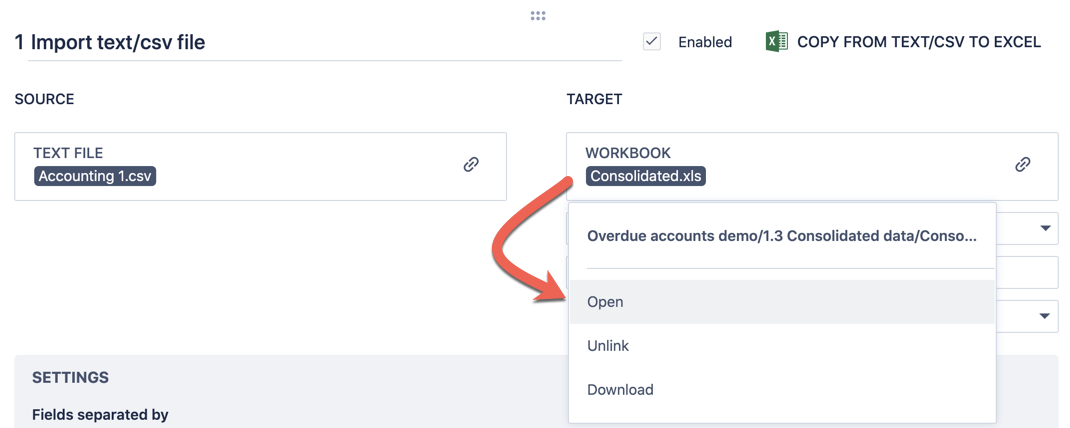The width and height of the screenshot is (1070, 428).
Task: Click link icon in the Workbook box
Action: pos(1022,164)
